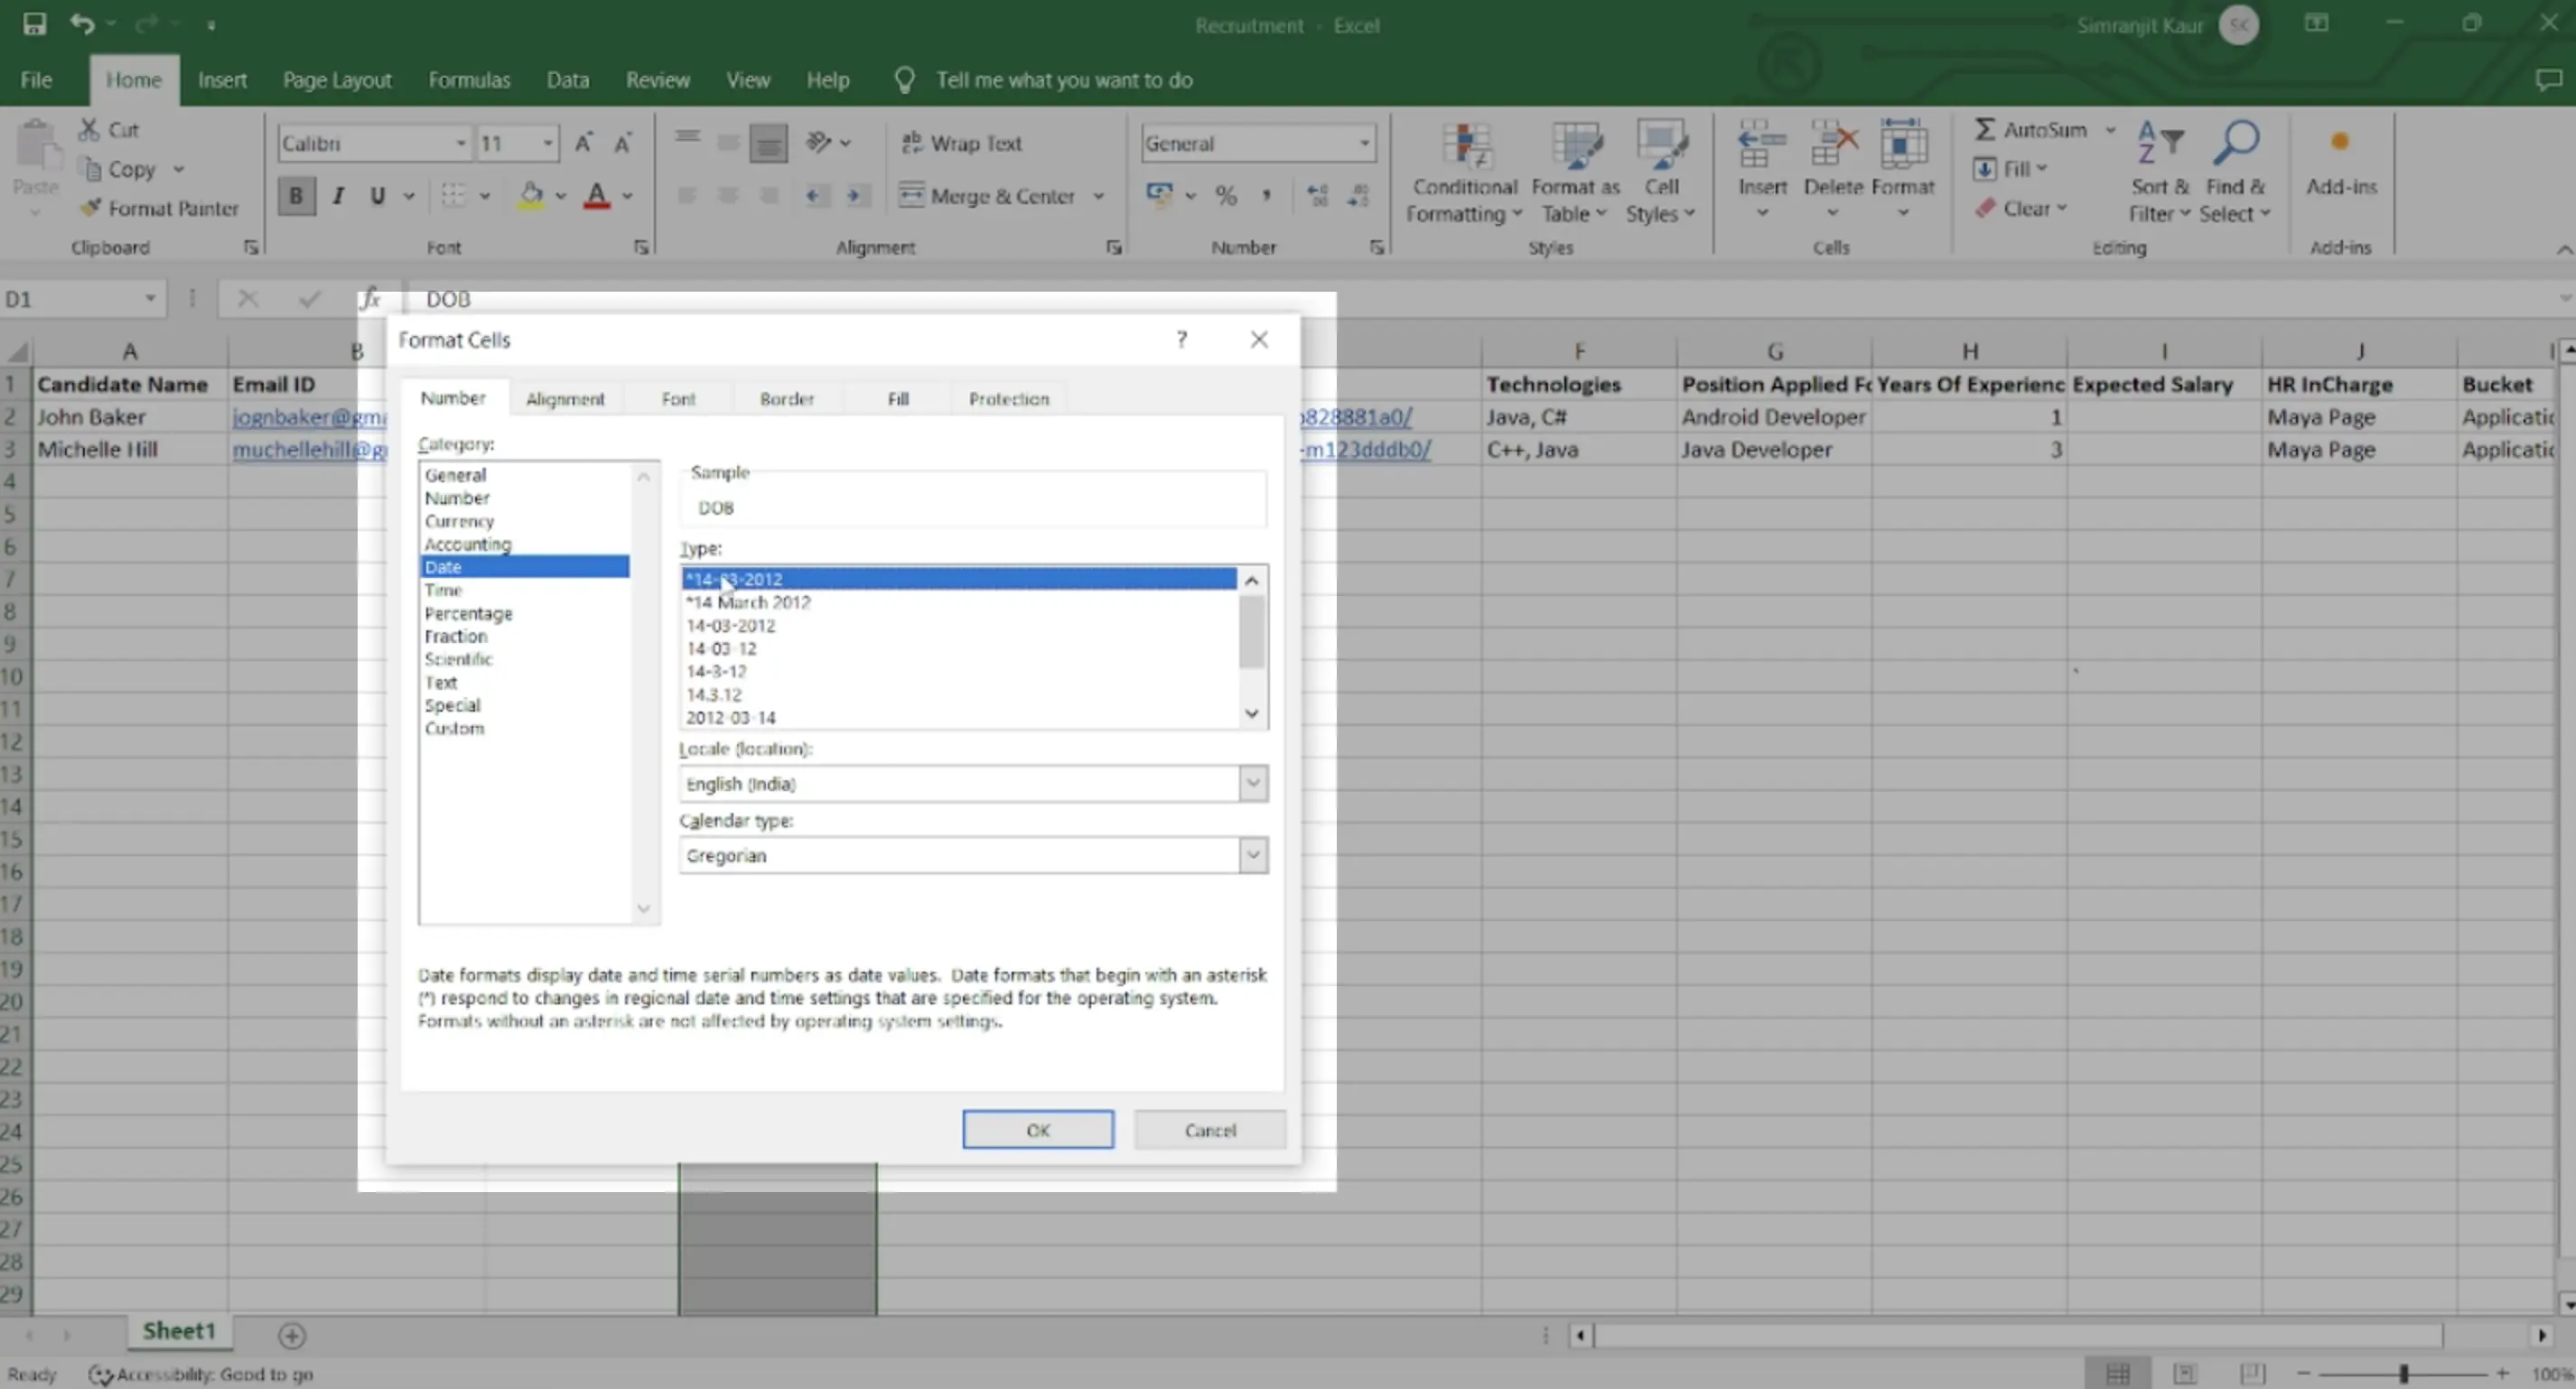Screen dimensions: 2576x1389
Task: Click Increase Decimal icon
Action: (1318, 195)
